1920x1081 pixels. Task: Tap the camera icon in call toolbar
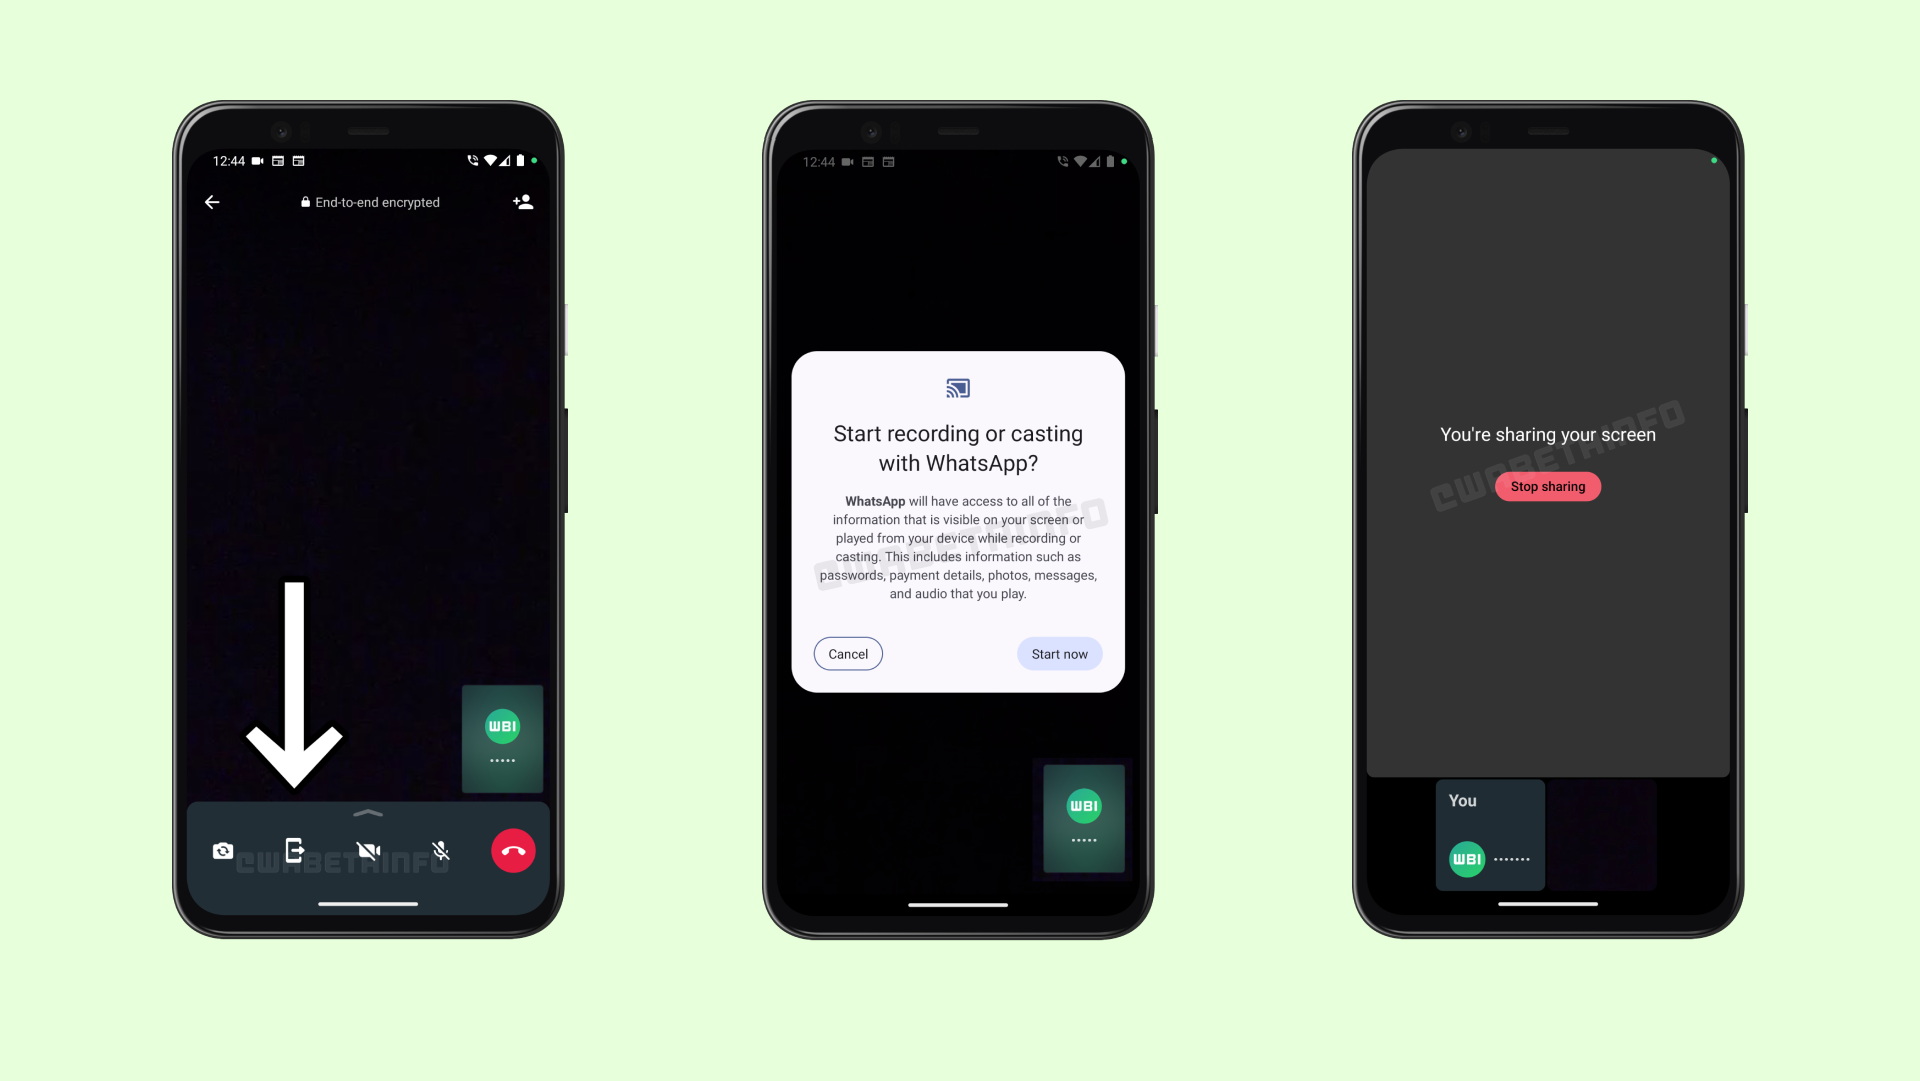pos(222,850)
